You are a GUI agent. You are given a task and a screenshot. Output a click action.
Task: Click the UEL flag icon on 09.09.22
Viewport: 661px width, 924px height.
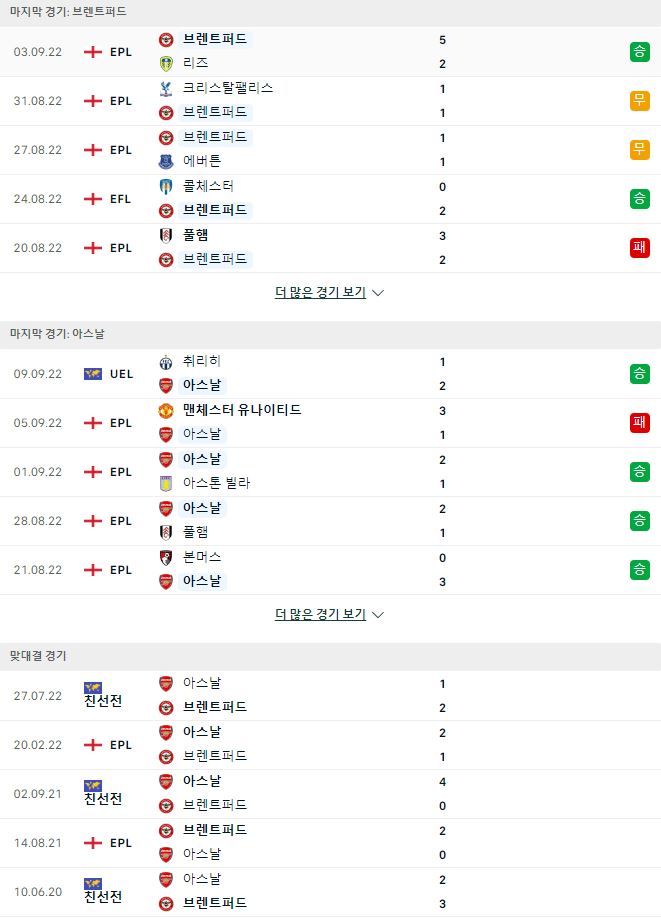(93, 374)
